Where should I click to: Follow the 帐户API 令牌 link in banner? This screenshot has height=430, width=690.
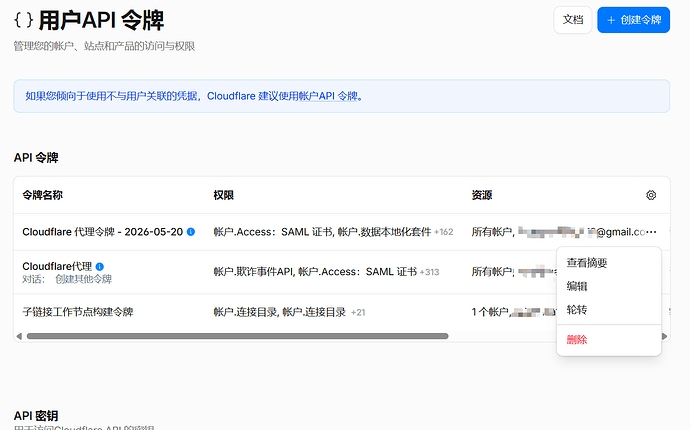click(328, 96)
